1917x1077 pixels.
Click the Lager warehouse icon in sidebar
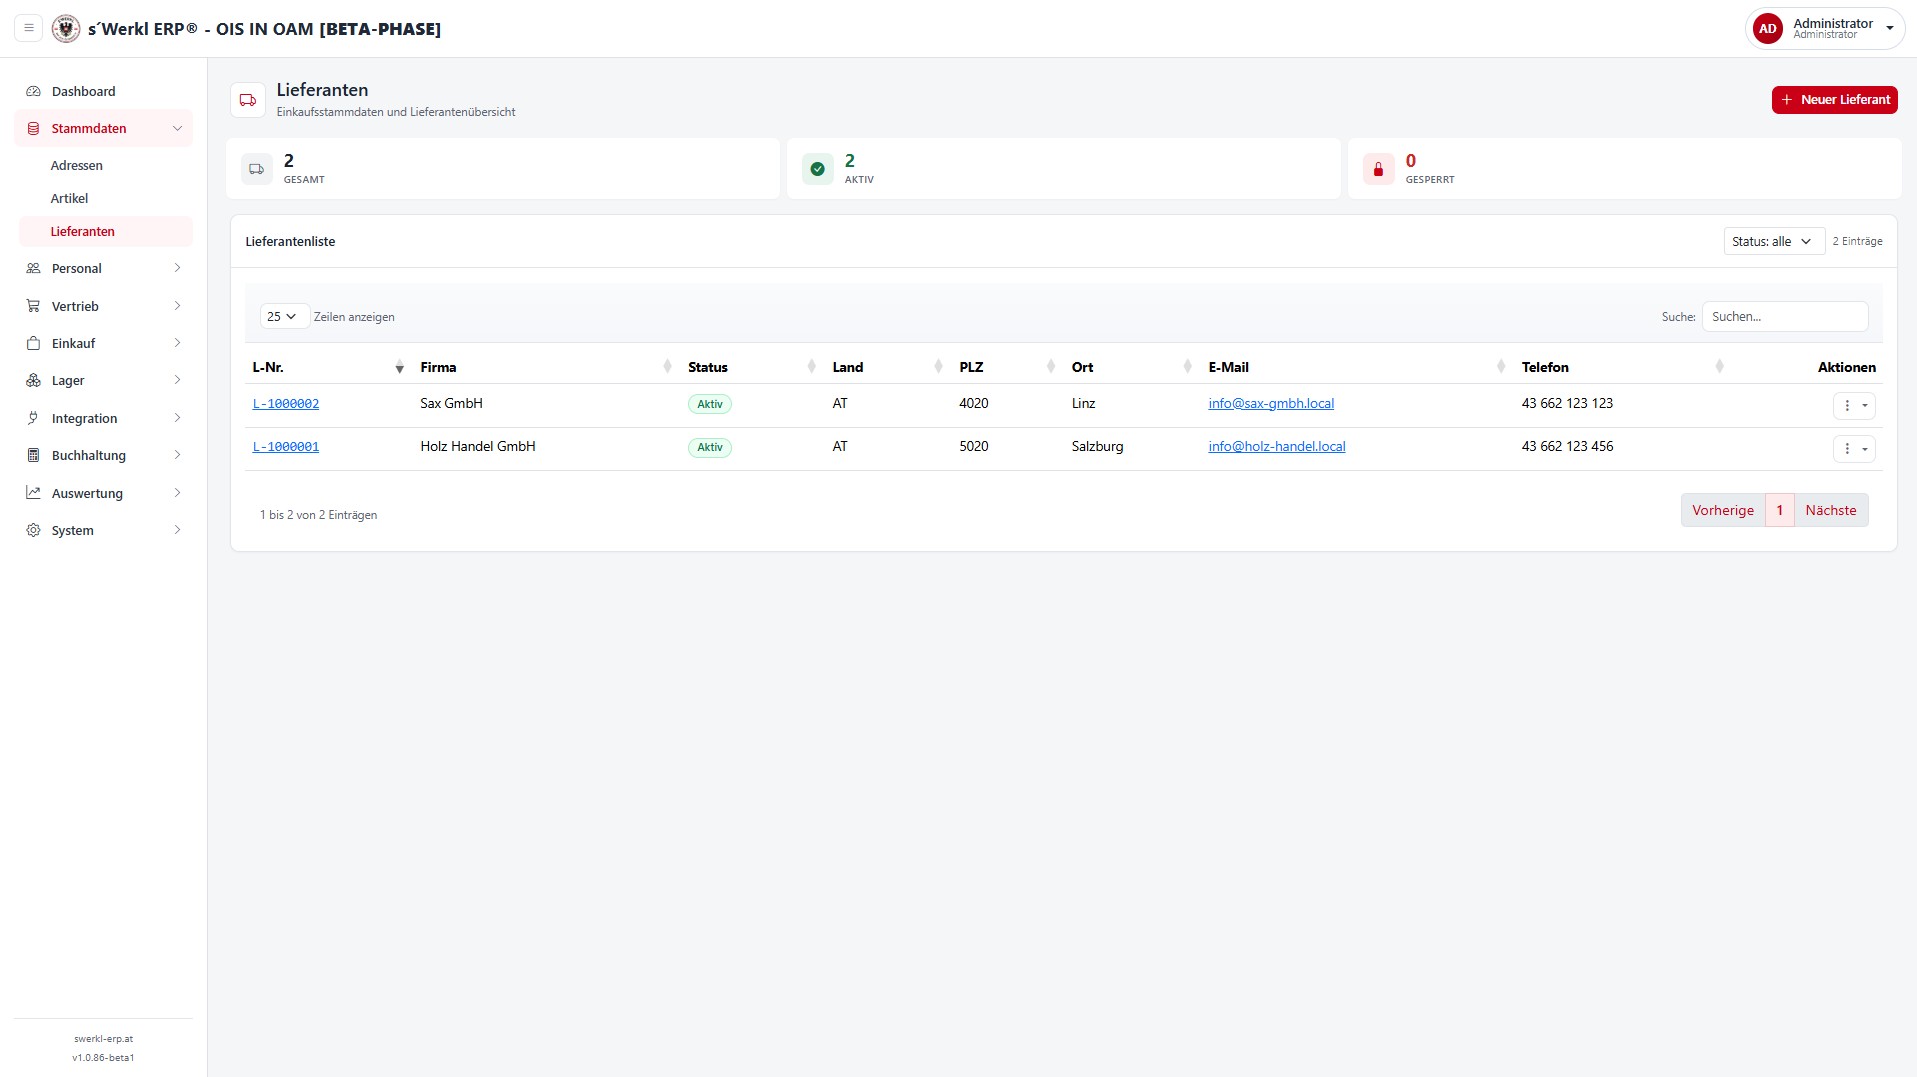[x=33, y=380]
